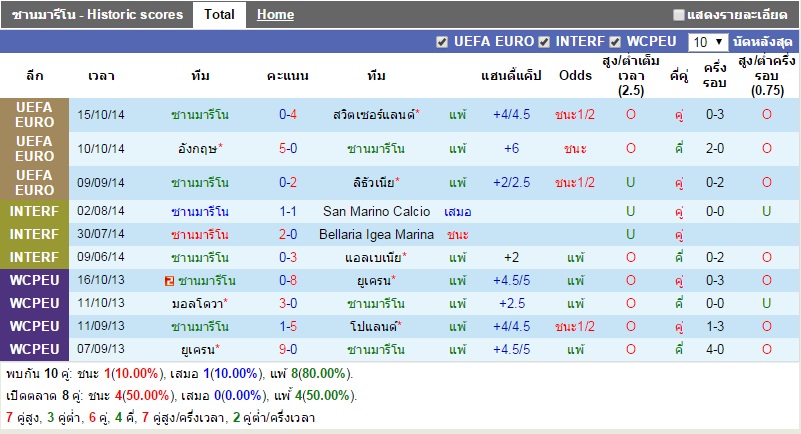The image size is (801, 434).
Task: Click the 9-0 match score
Action: (x=288, y=349)
